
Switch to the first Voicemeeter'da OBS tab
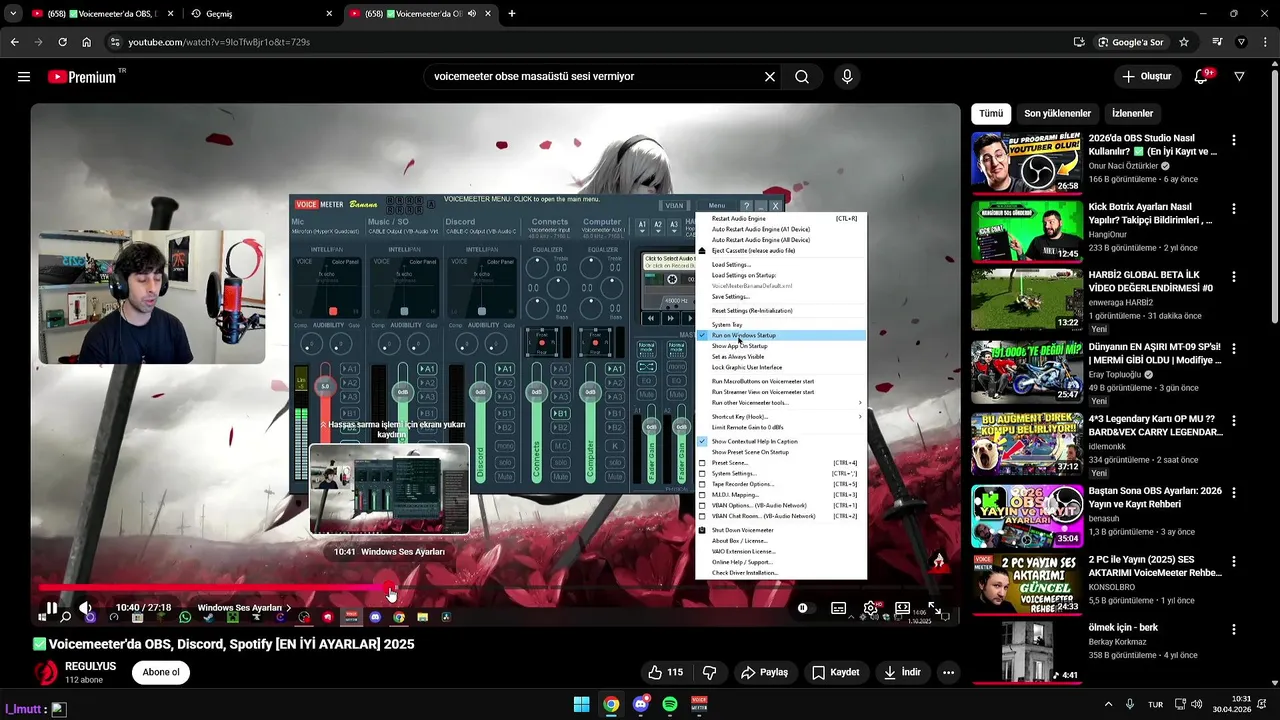pos(103,14)
